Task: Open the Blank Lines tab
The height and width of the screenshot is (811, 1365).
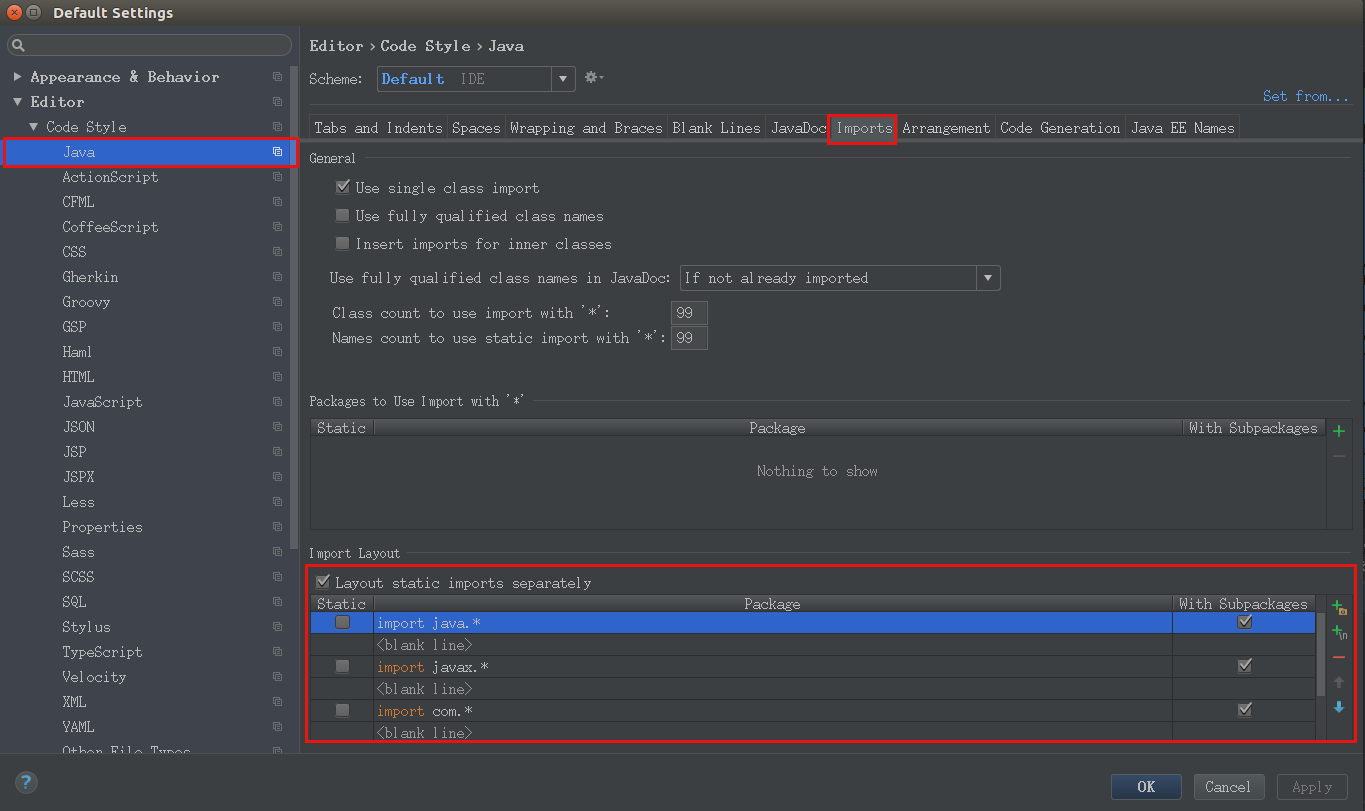Action: pyautogui.click(x=716, y=128)
